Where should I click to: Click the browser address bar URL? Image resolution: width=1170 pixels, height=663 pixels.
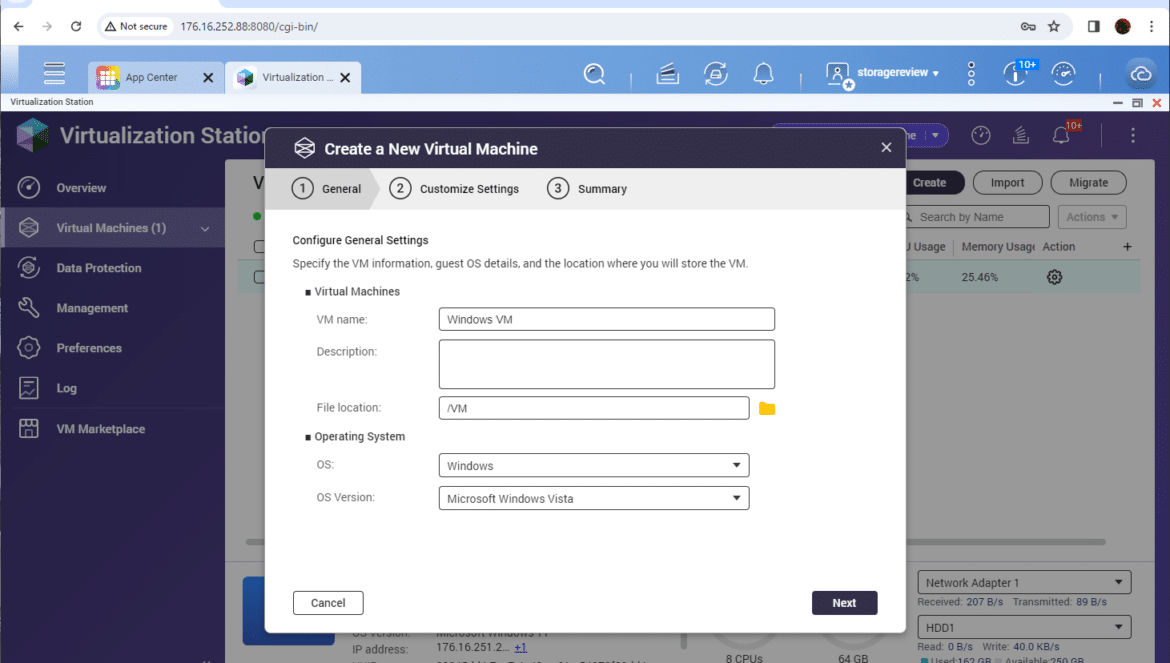[x=249, y=27]
